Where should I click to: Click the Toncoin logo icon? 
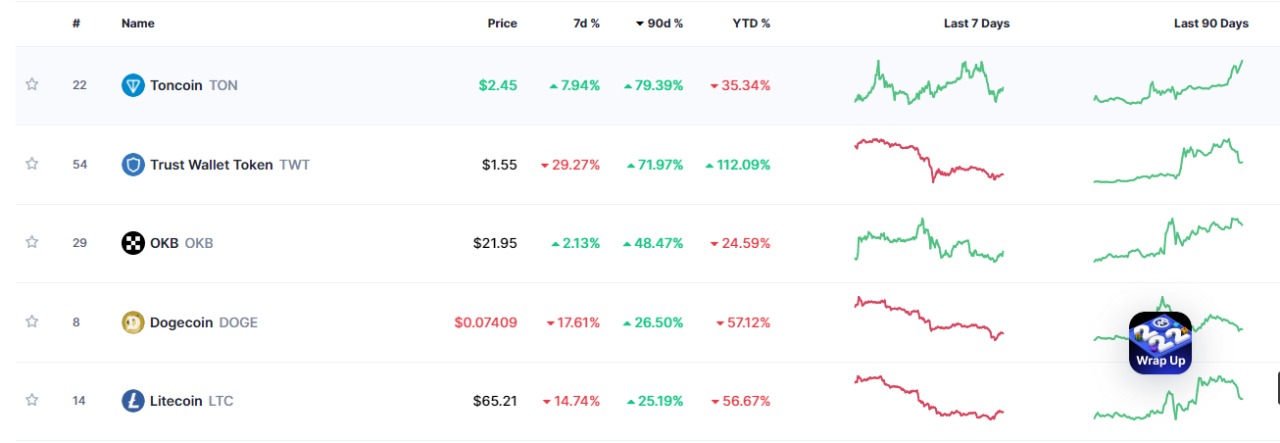pyautogui.click(x=133, y=85)
